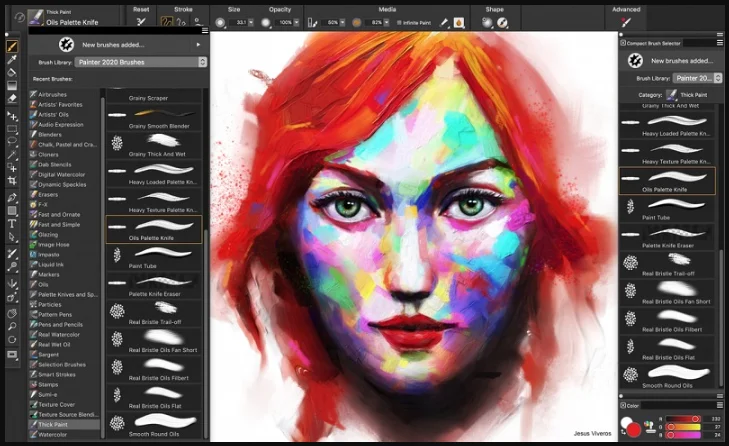Select the Dropper tool
The height and width of the screenshot is (446, 729).
[x=12, y=60]
